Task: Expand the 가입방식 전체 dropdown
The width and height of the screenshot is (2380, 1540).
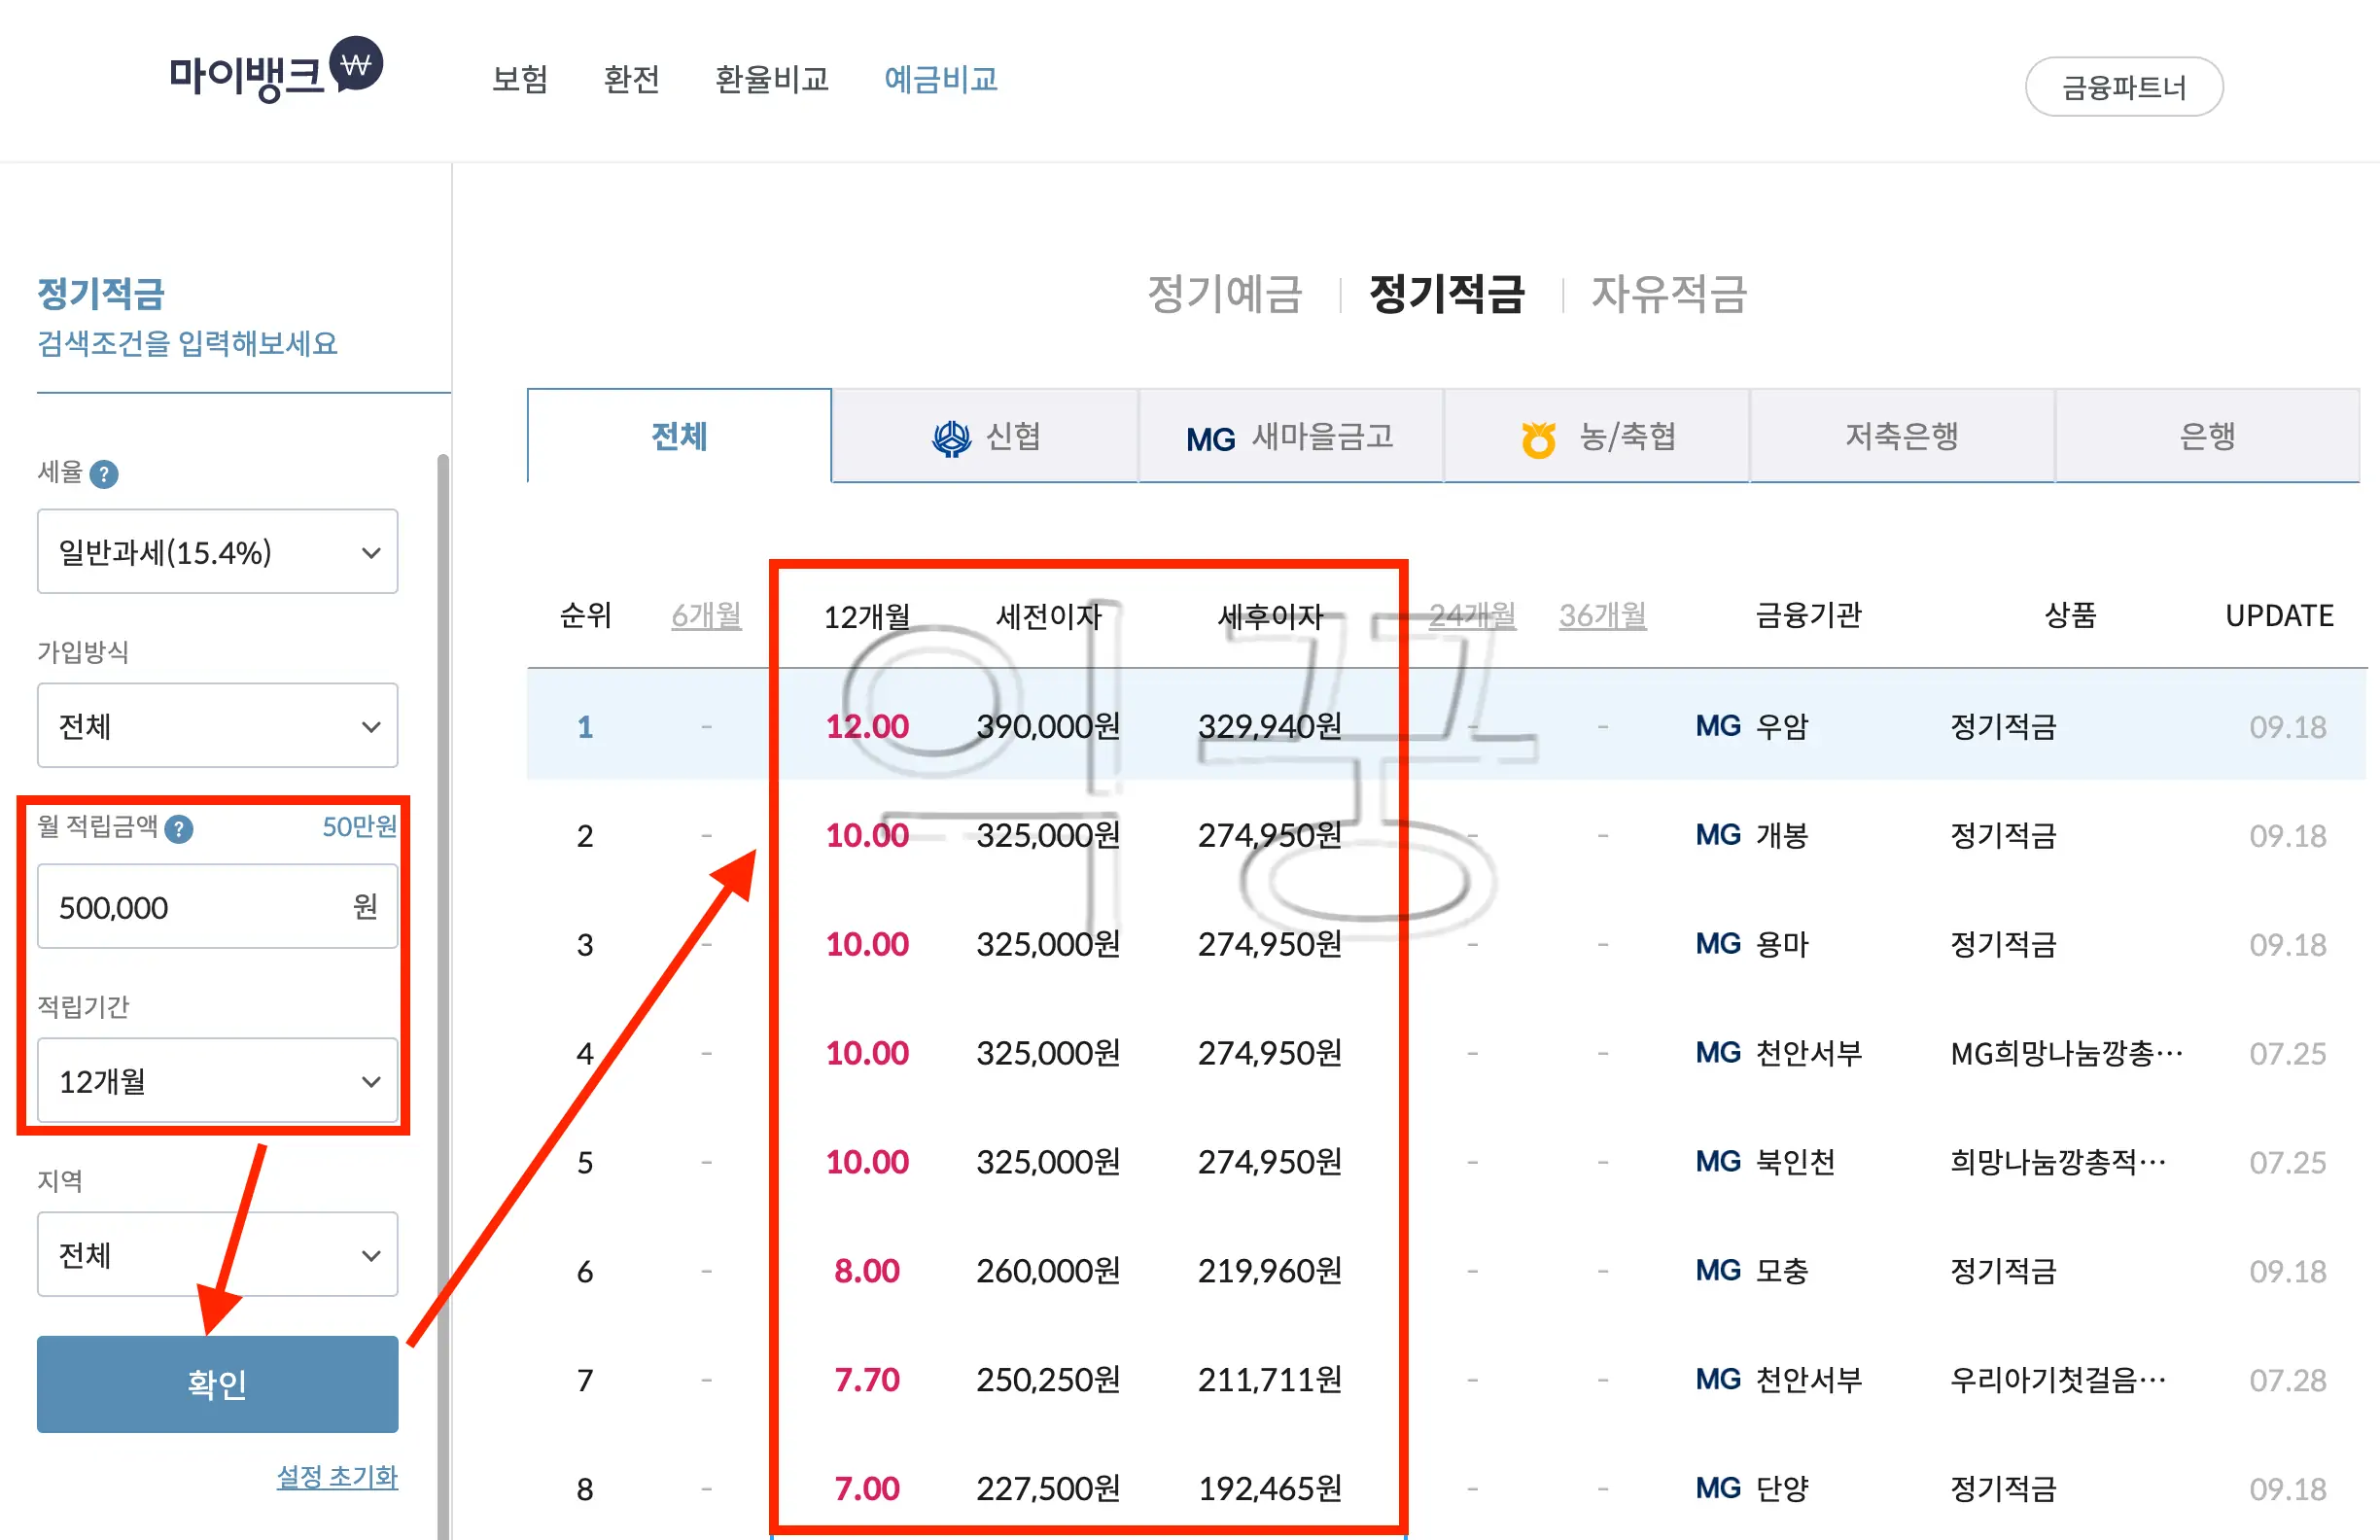Action: point(217,726)
